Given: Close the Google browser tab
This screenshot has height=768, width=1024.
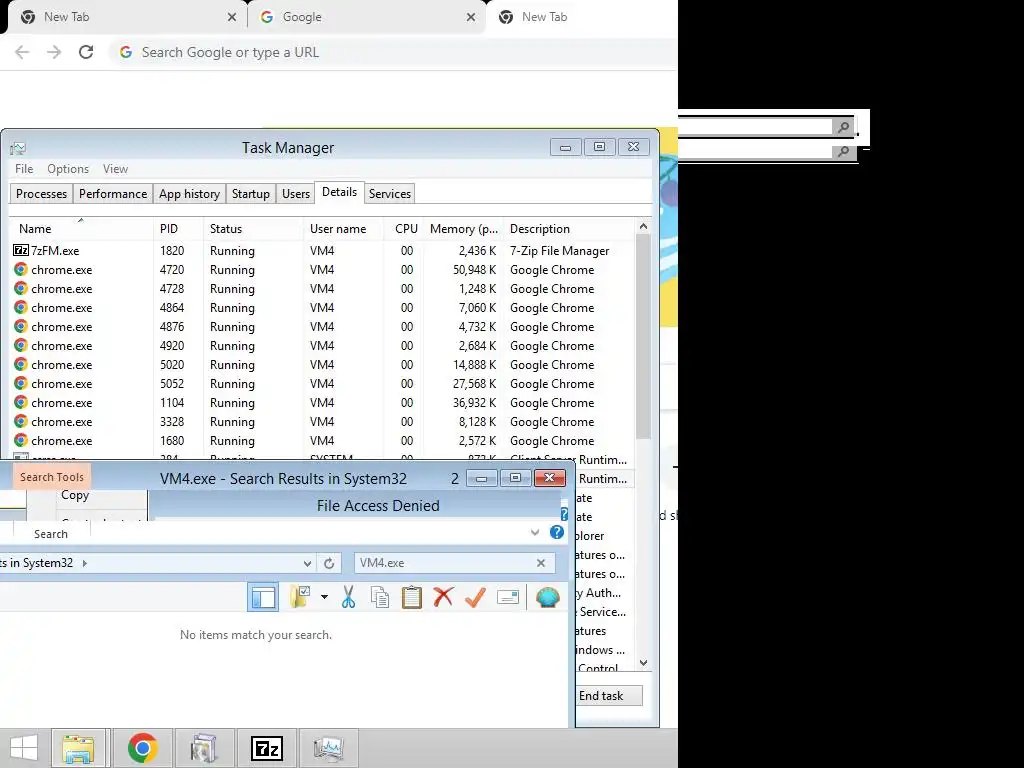Looking at the screenshot, I should pos(471,17).
